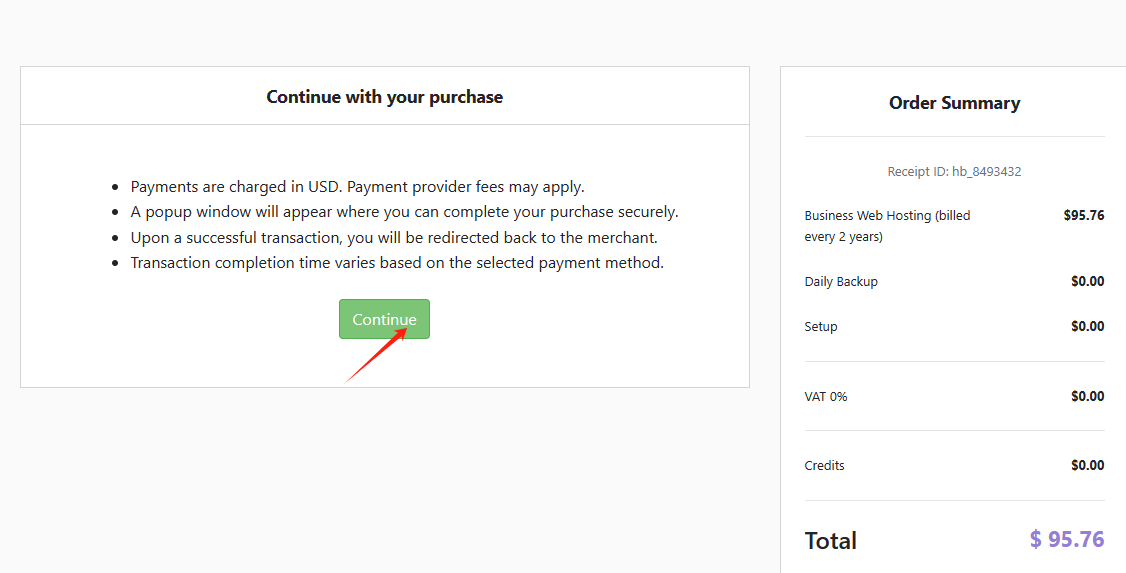Click the Credits label
Image resolution: width=1126 pixels, height=573 pixels.
pos(825,466)
